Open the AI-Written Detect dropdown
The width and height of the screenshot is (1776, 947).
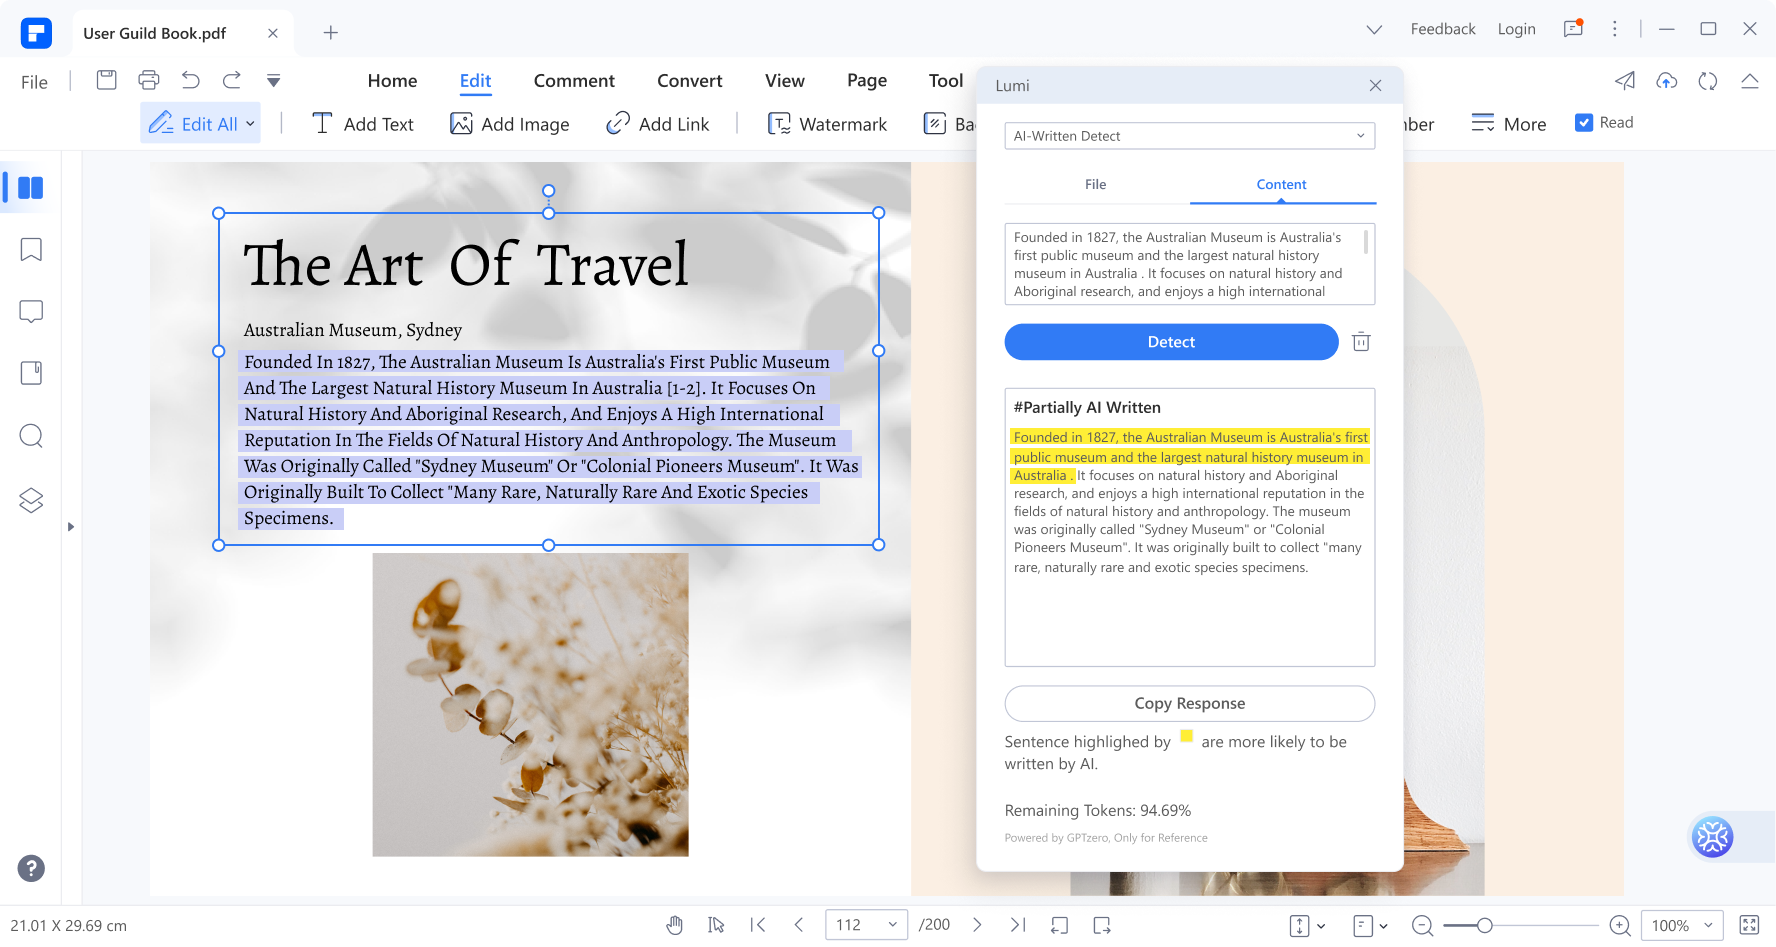point(1189,136)
